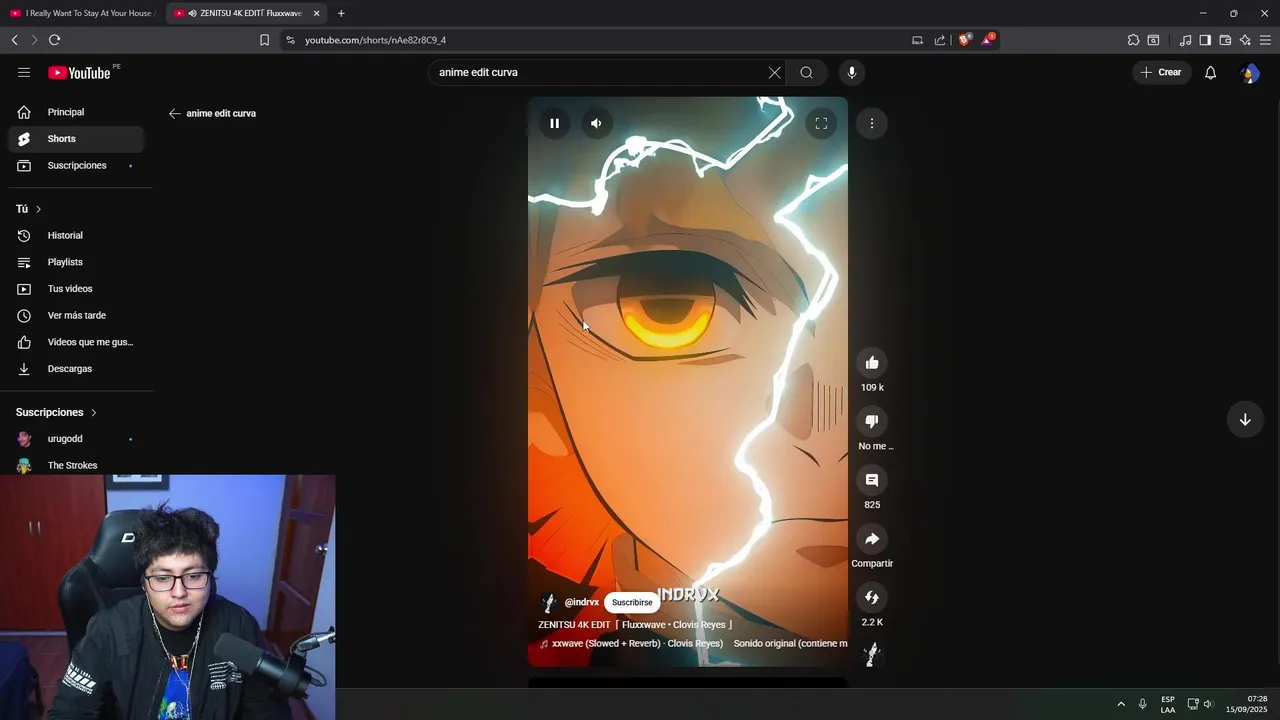Open clock showing 07:28 in taskbar

1246,704
